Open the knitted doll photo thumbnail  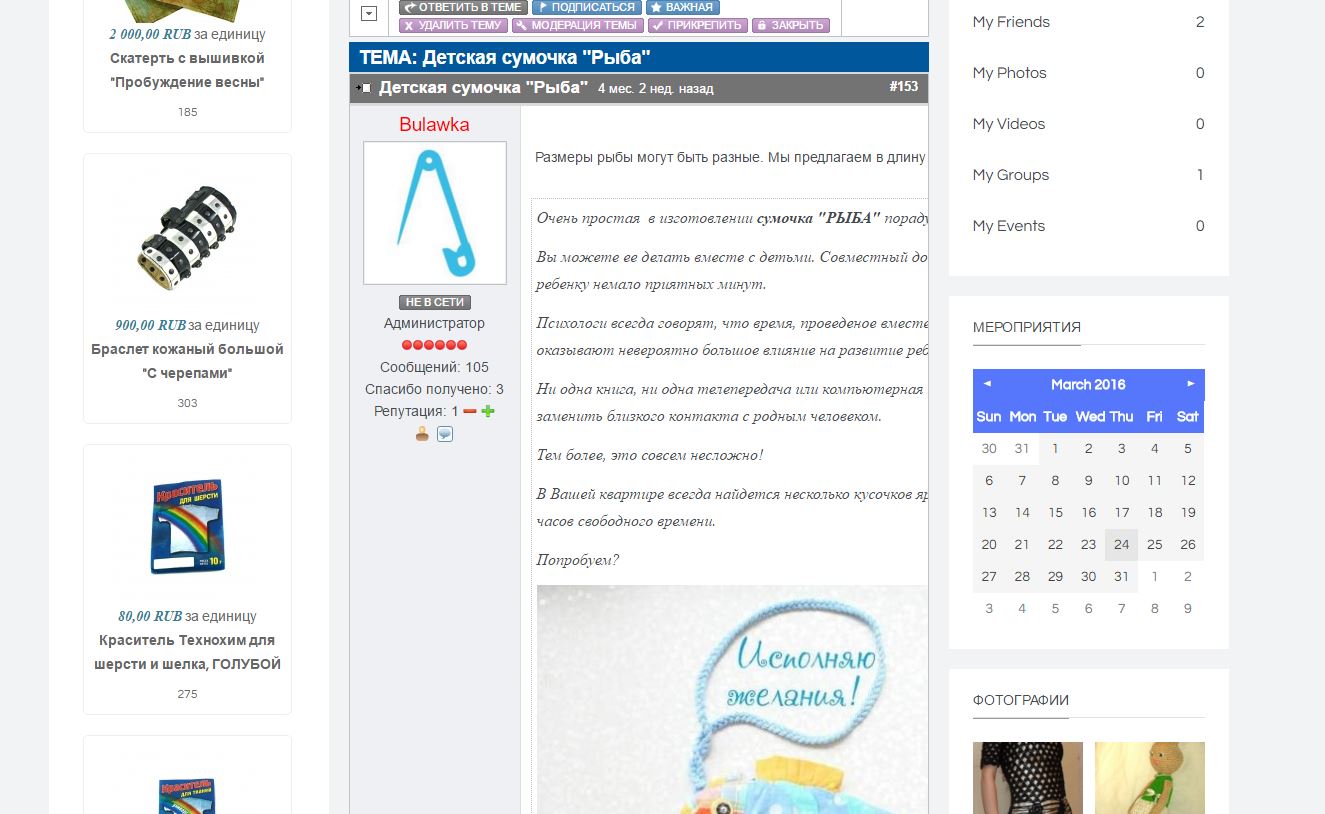1150,778
